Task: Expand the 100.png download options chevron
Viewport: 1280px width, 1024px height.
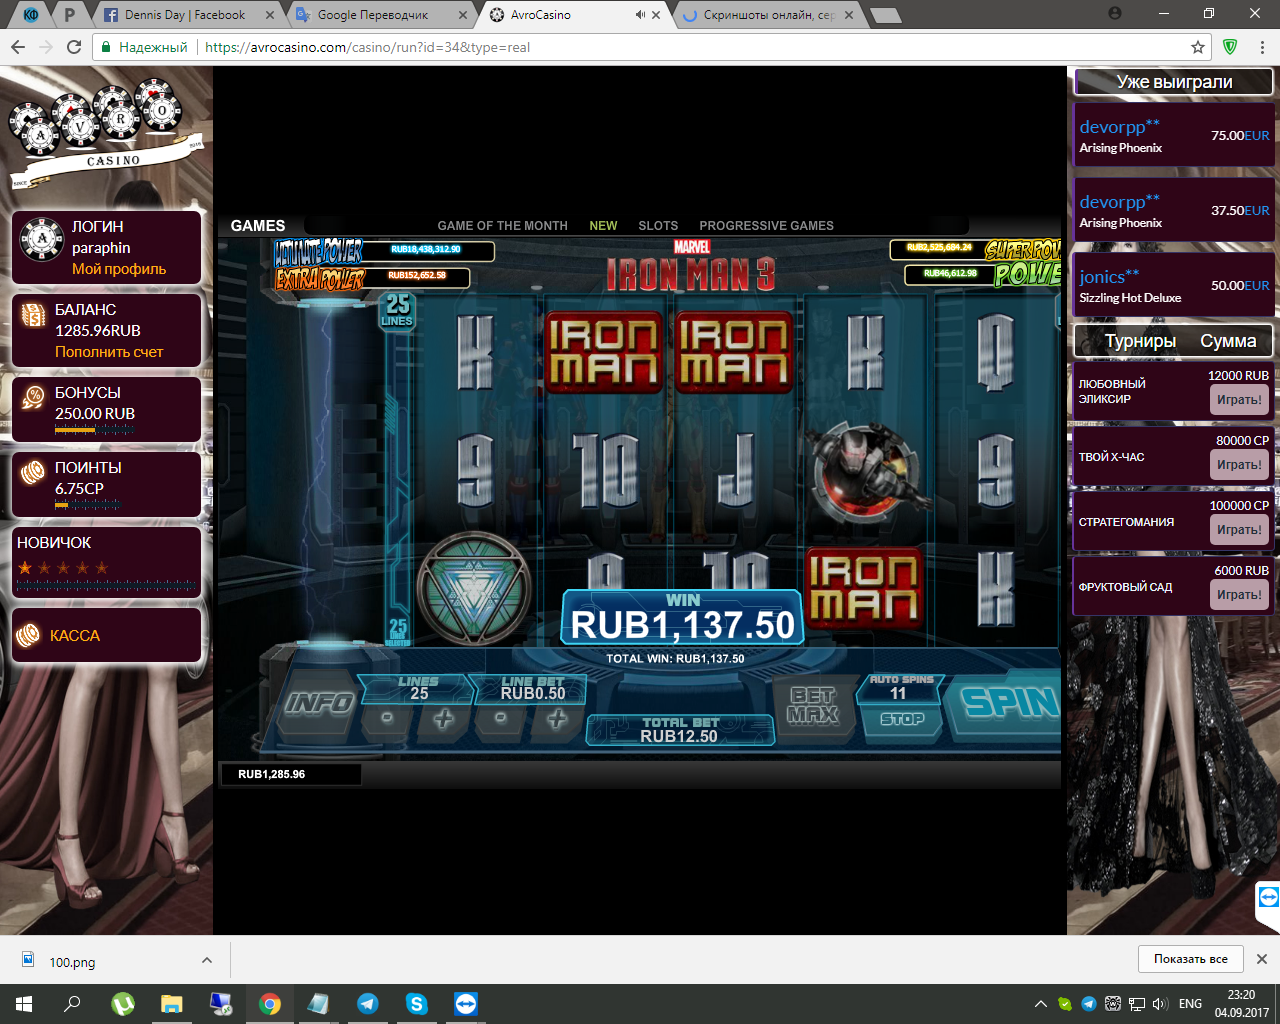Action: (207, 960)
